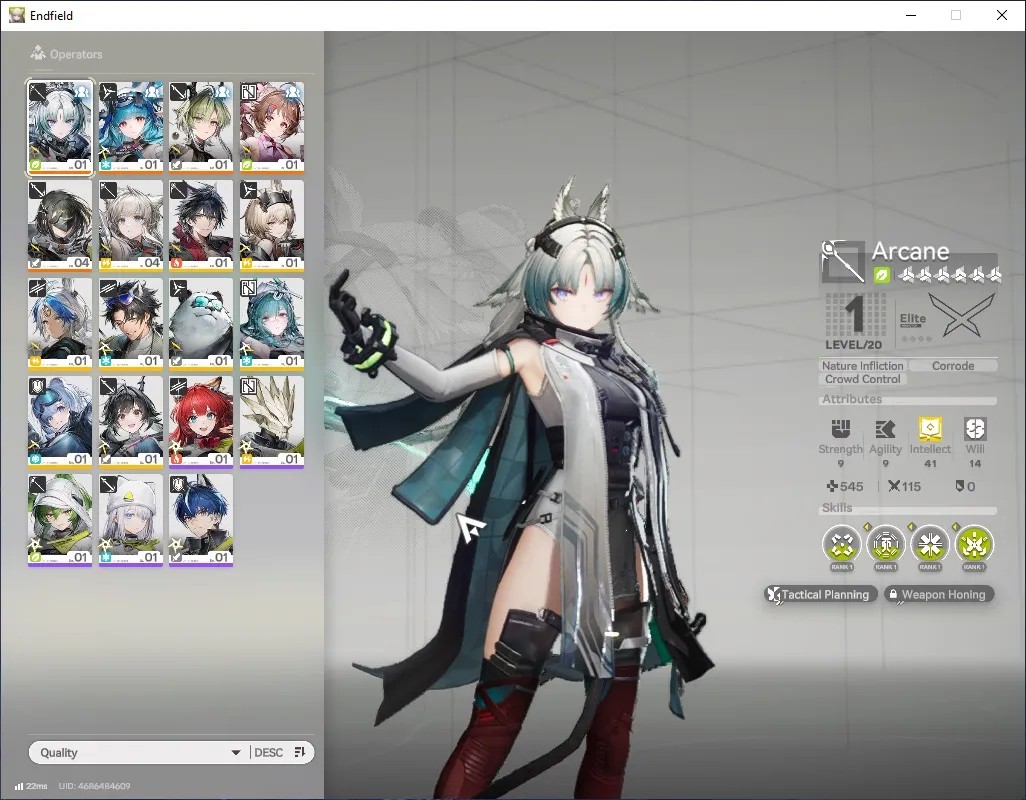
Task: Click the Will attribute icon
Action: [x=975, y=428]
